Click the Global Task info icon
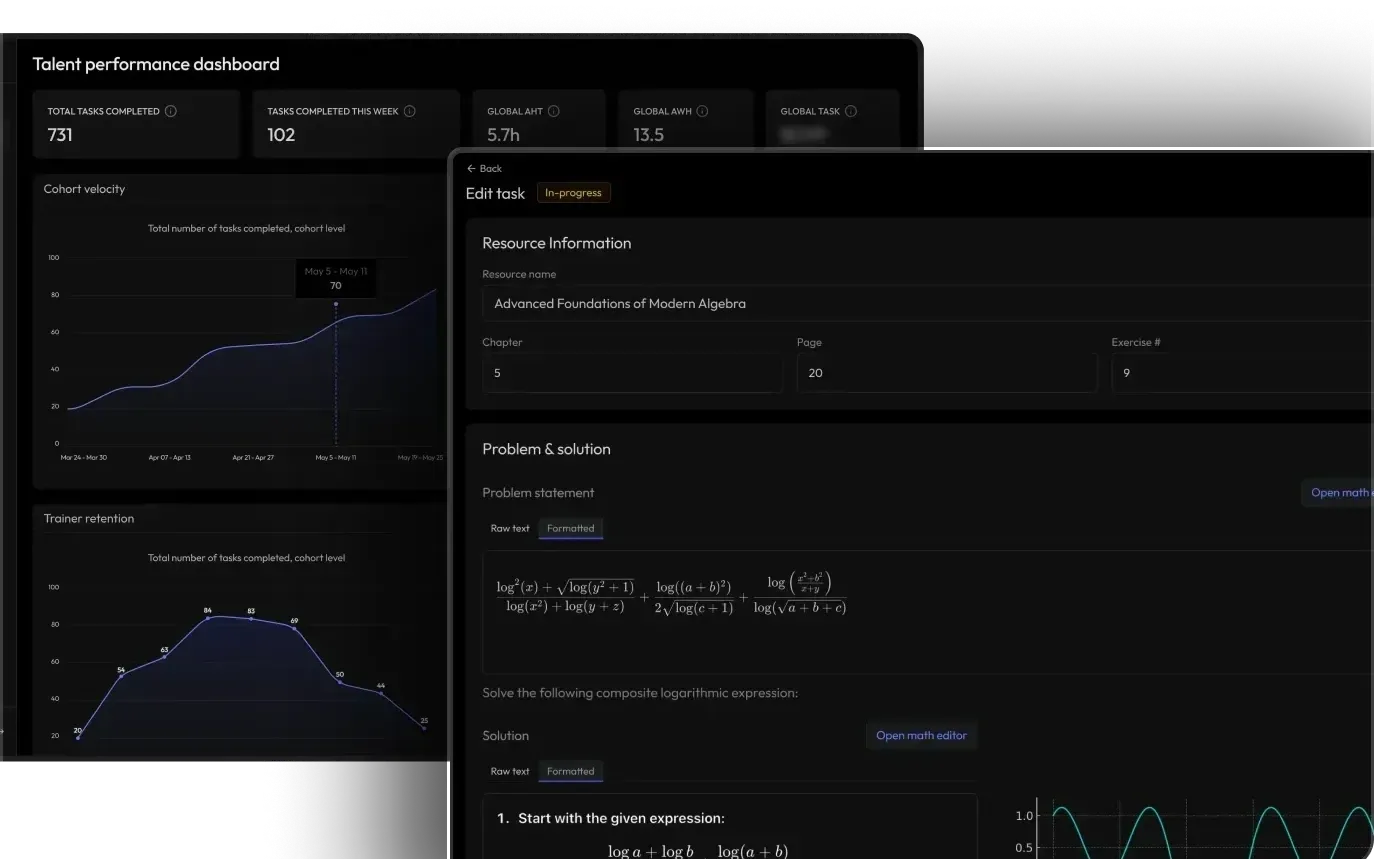Image resolution: width=1374 pixels, height=859 pixels. [x=849, y=111]
